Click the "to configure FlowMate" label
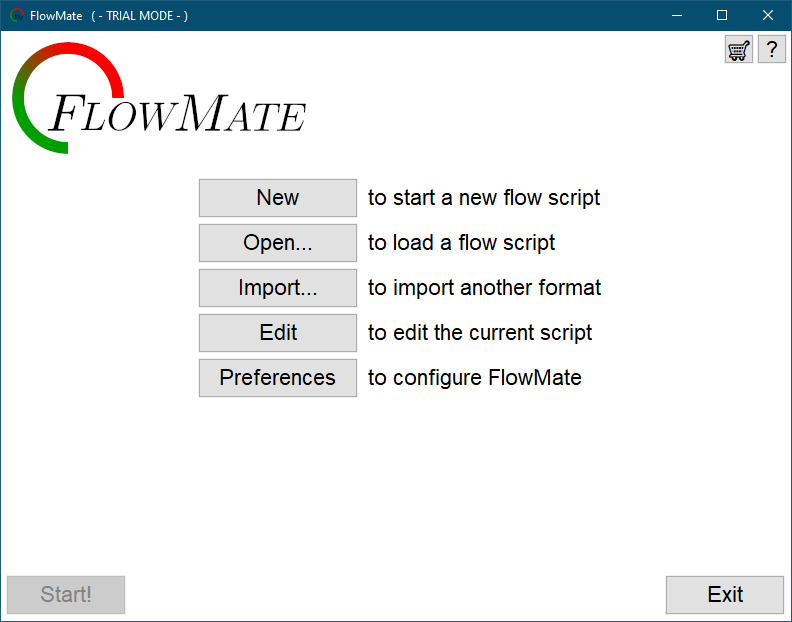Screen dimensions: 792x622 (x=474, y=378)
